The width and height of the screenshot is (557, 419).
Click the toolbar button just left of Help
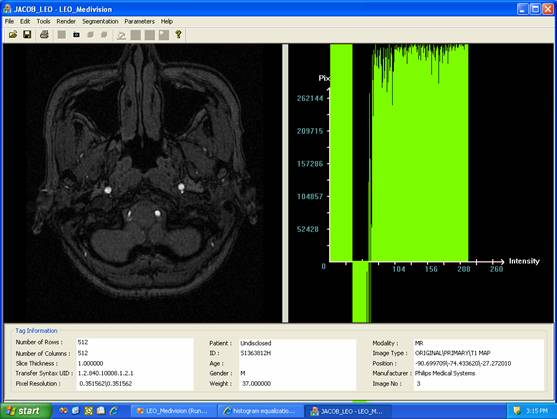coord(164,35)
